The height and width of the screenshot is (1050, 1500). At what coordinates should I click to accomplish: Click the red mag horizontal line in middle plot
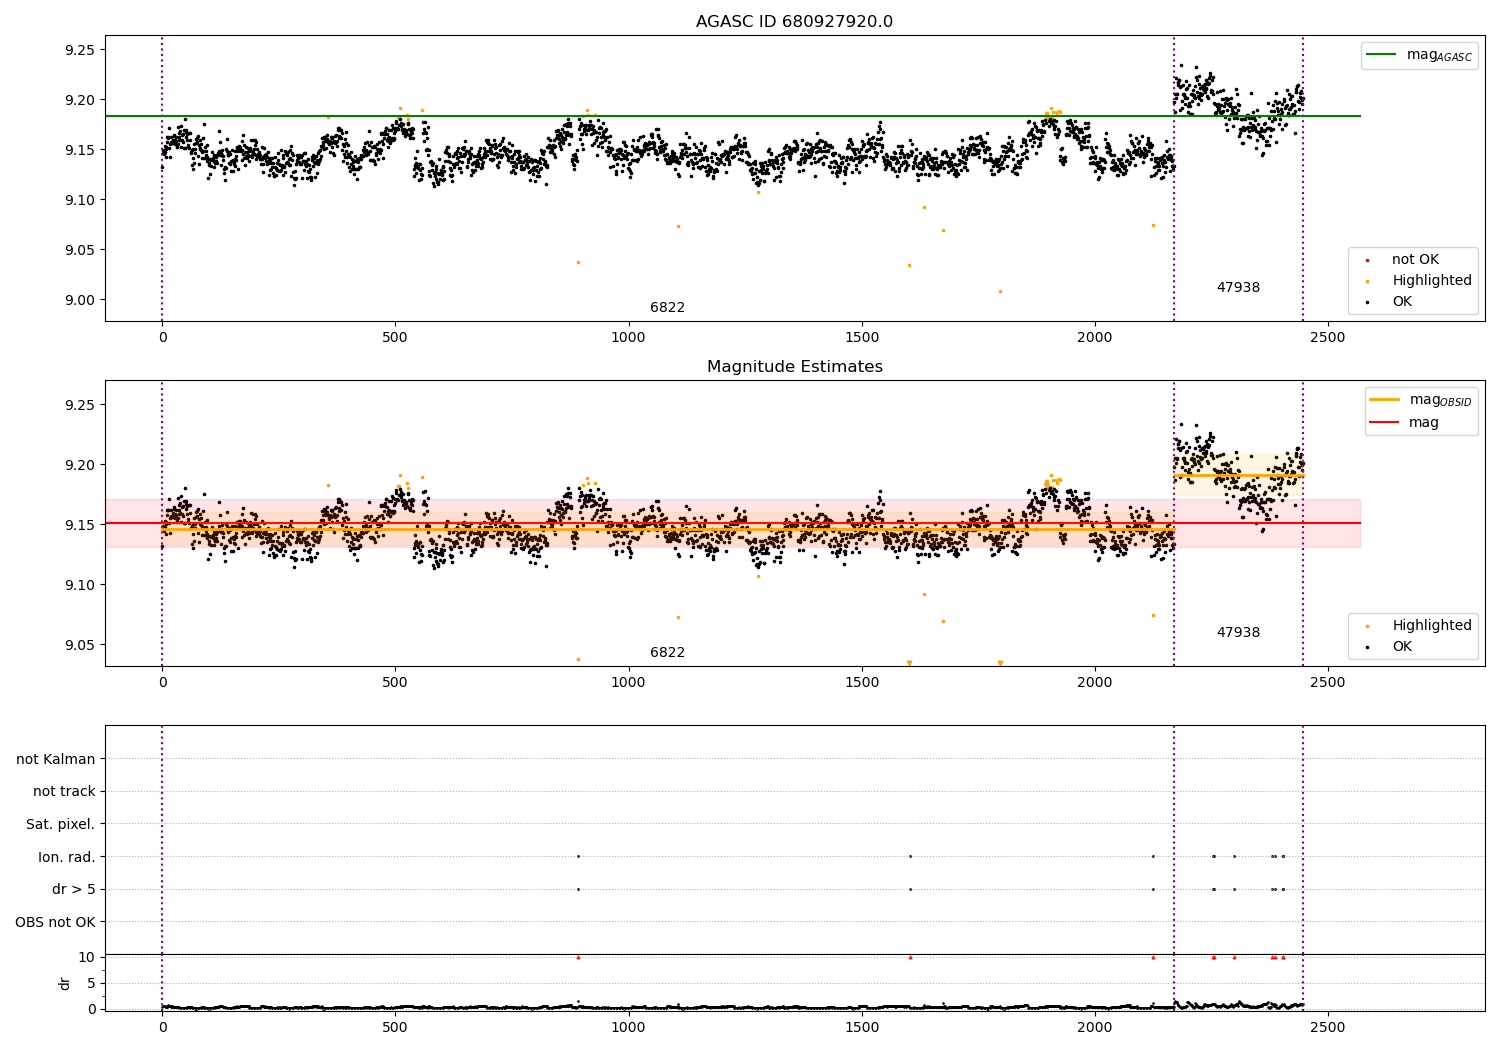click(732, 523)
